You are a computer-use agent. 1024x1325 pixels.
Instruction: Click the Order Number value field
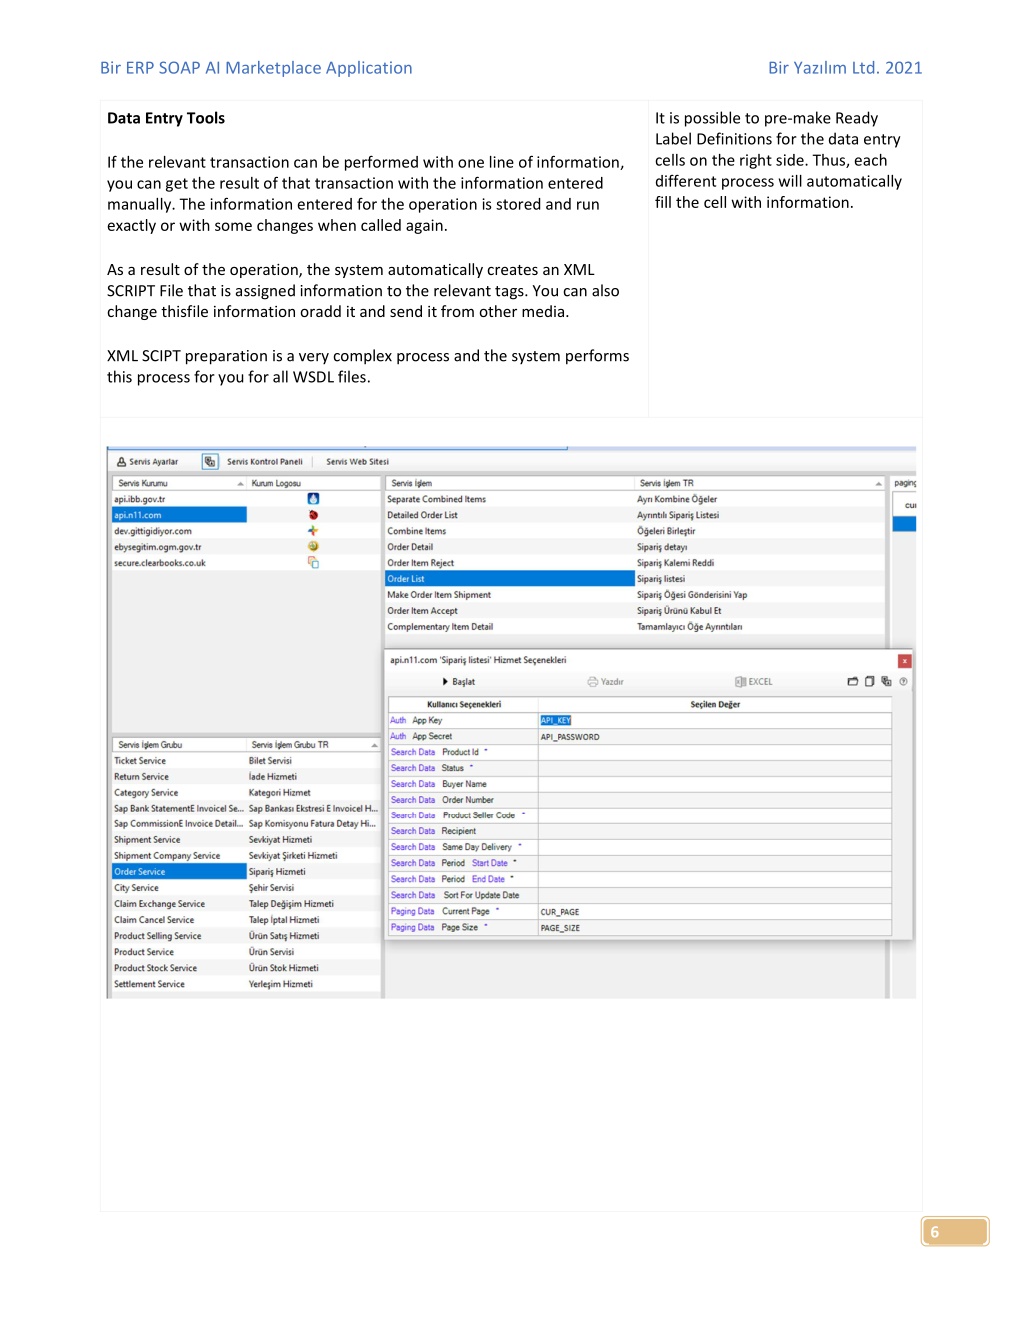[x=715, y=800]
